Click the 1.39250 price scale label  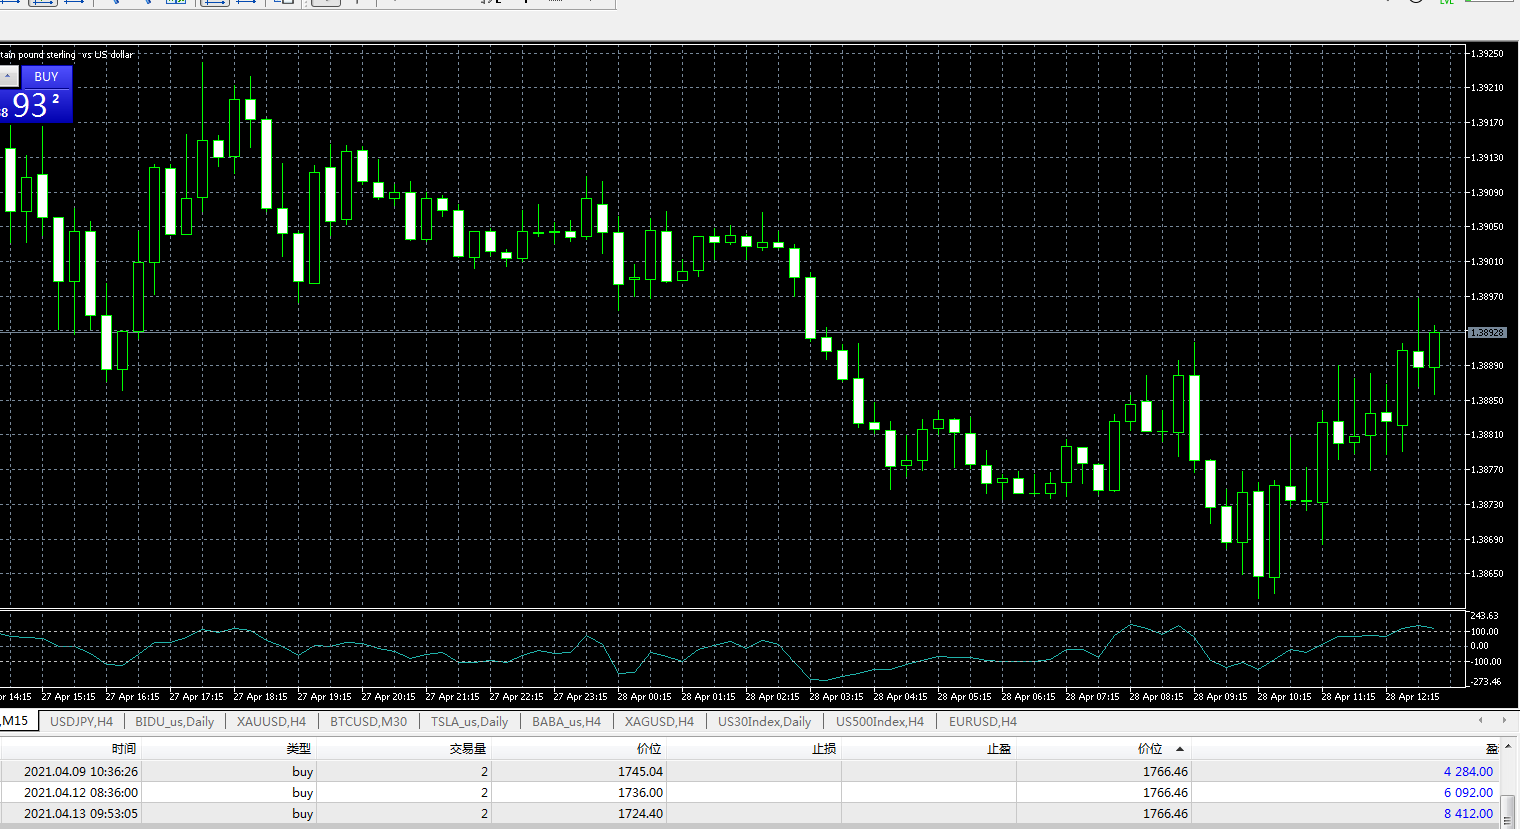click(1487, 54)
